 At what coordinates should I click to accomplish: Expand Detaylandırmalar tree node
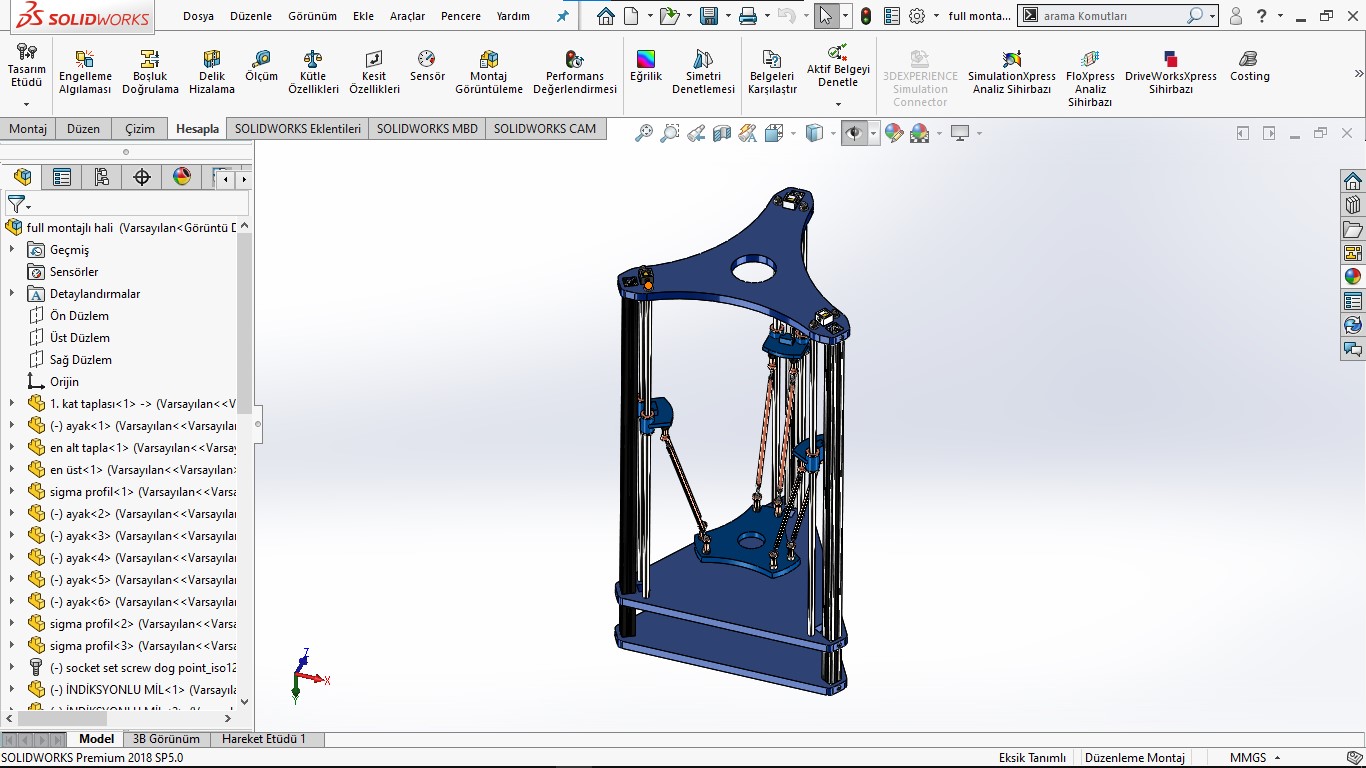pyautogui.click(x=12, y=294)
